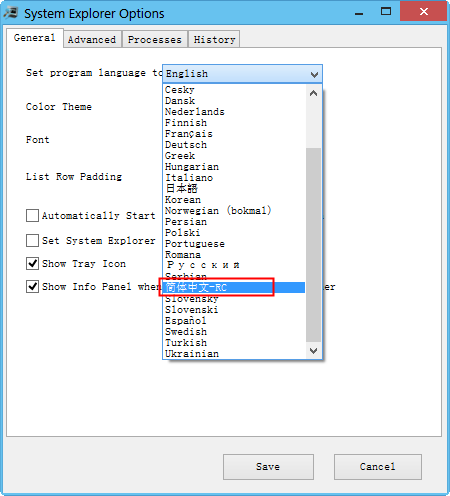Select Français from the list
The height and width of the screenshot is (496, 450).
click(235, 134)
